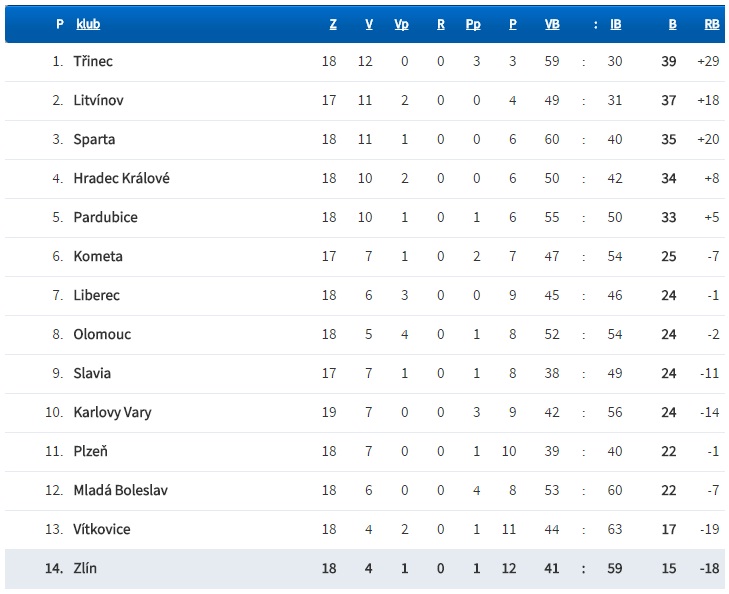Sort by VB goals scored header
This screenshot has width=729, height=594.
tap(552, 24)
